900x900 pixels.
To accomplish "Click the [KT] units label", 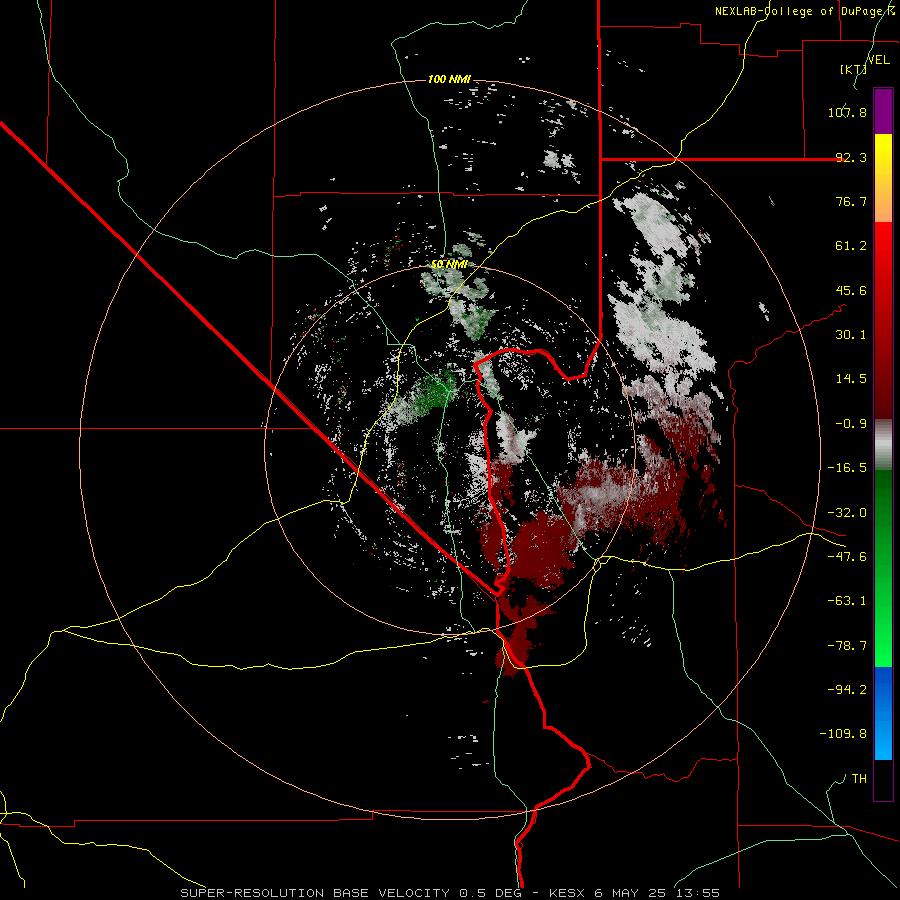I will [x=854, y=69].
